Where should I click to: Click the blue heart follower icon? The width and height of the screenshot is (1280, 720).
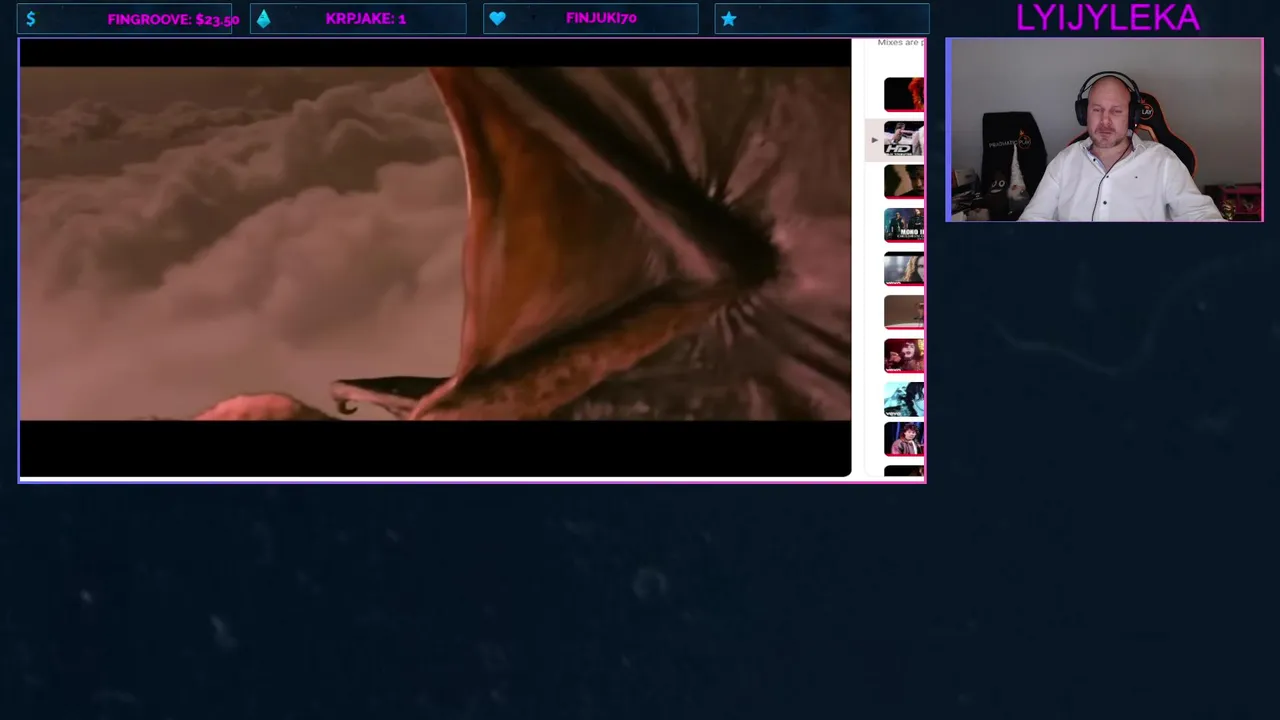pos(497,19)
